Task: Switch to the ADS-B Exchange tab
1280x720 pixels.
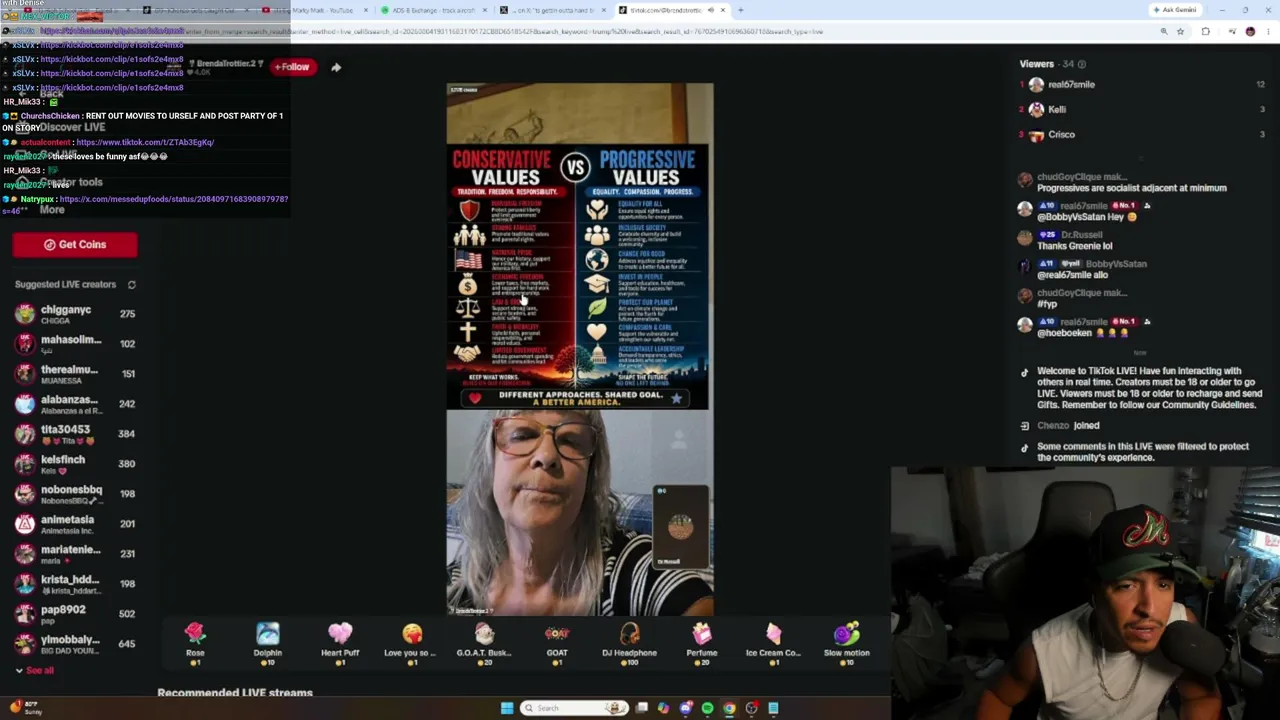Action: (x=432, y=10)
